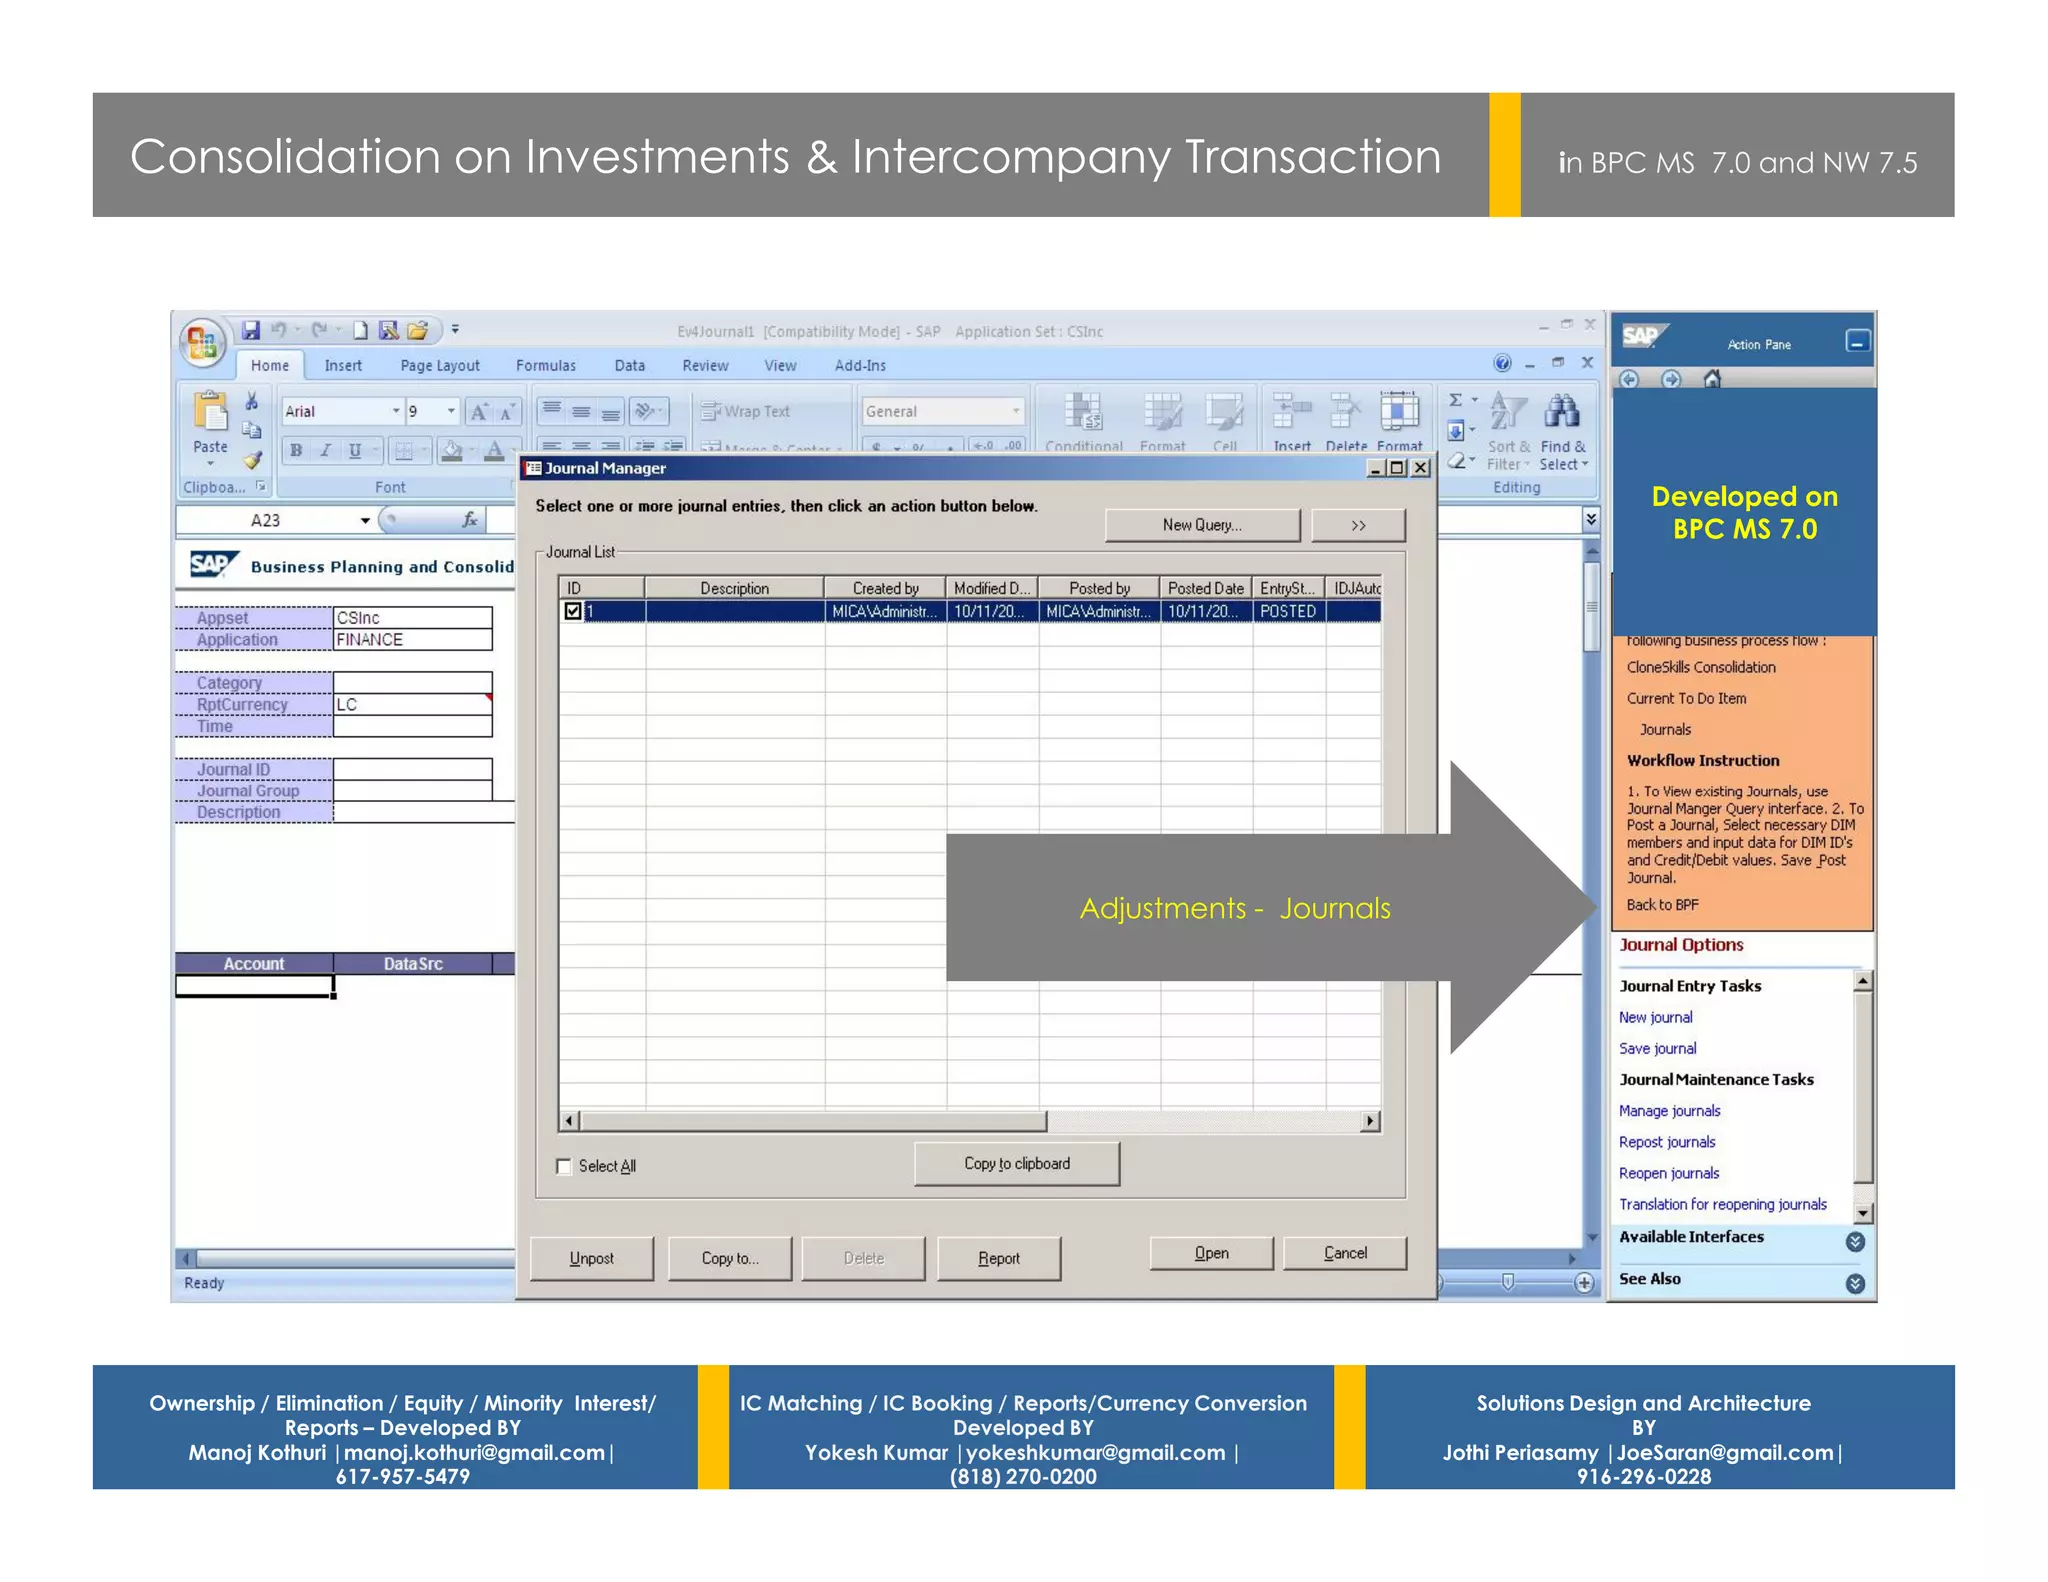Viewport: 2048px width, 1582px height.
Task: Click the Undo arrow icon
Action: (x=279, y=330)
